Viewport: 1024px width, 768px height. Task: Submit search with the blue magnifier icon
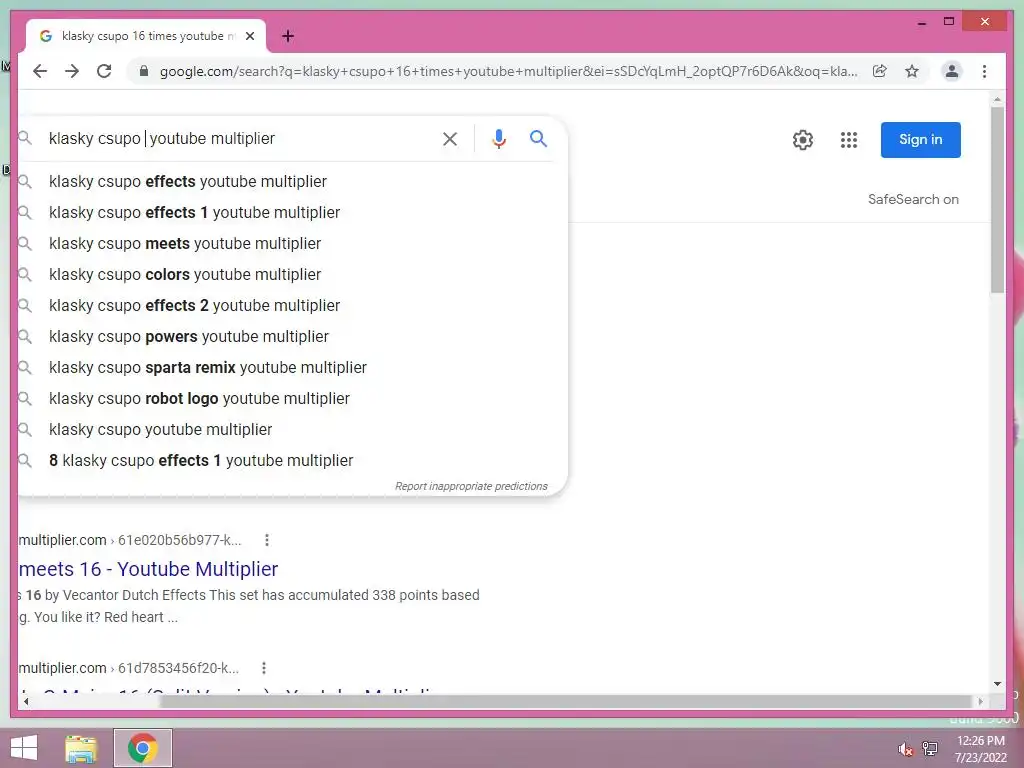point(538,138)
